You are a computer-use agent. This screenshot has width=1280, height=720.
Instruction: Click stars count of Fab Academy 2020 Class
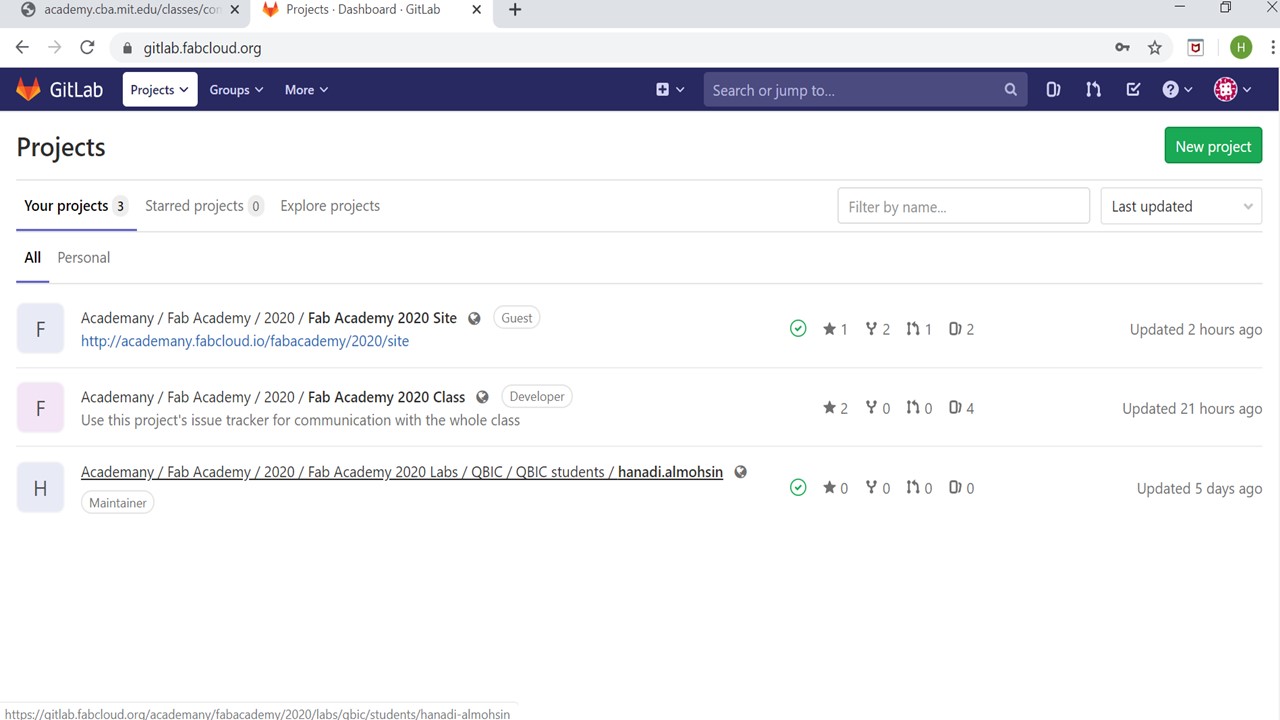coord(835,408)
